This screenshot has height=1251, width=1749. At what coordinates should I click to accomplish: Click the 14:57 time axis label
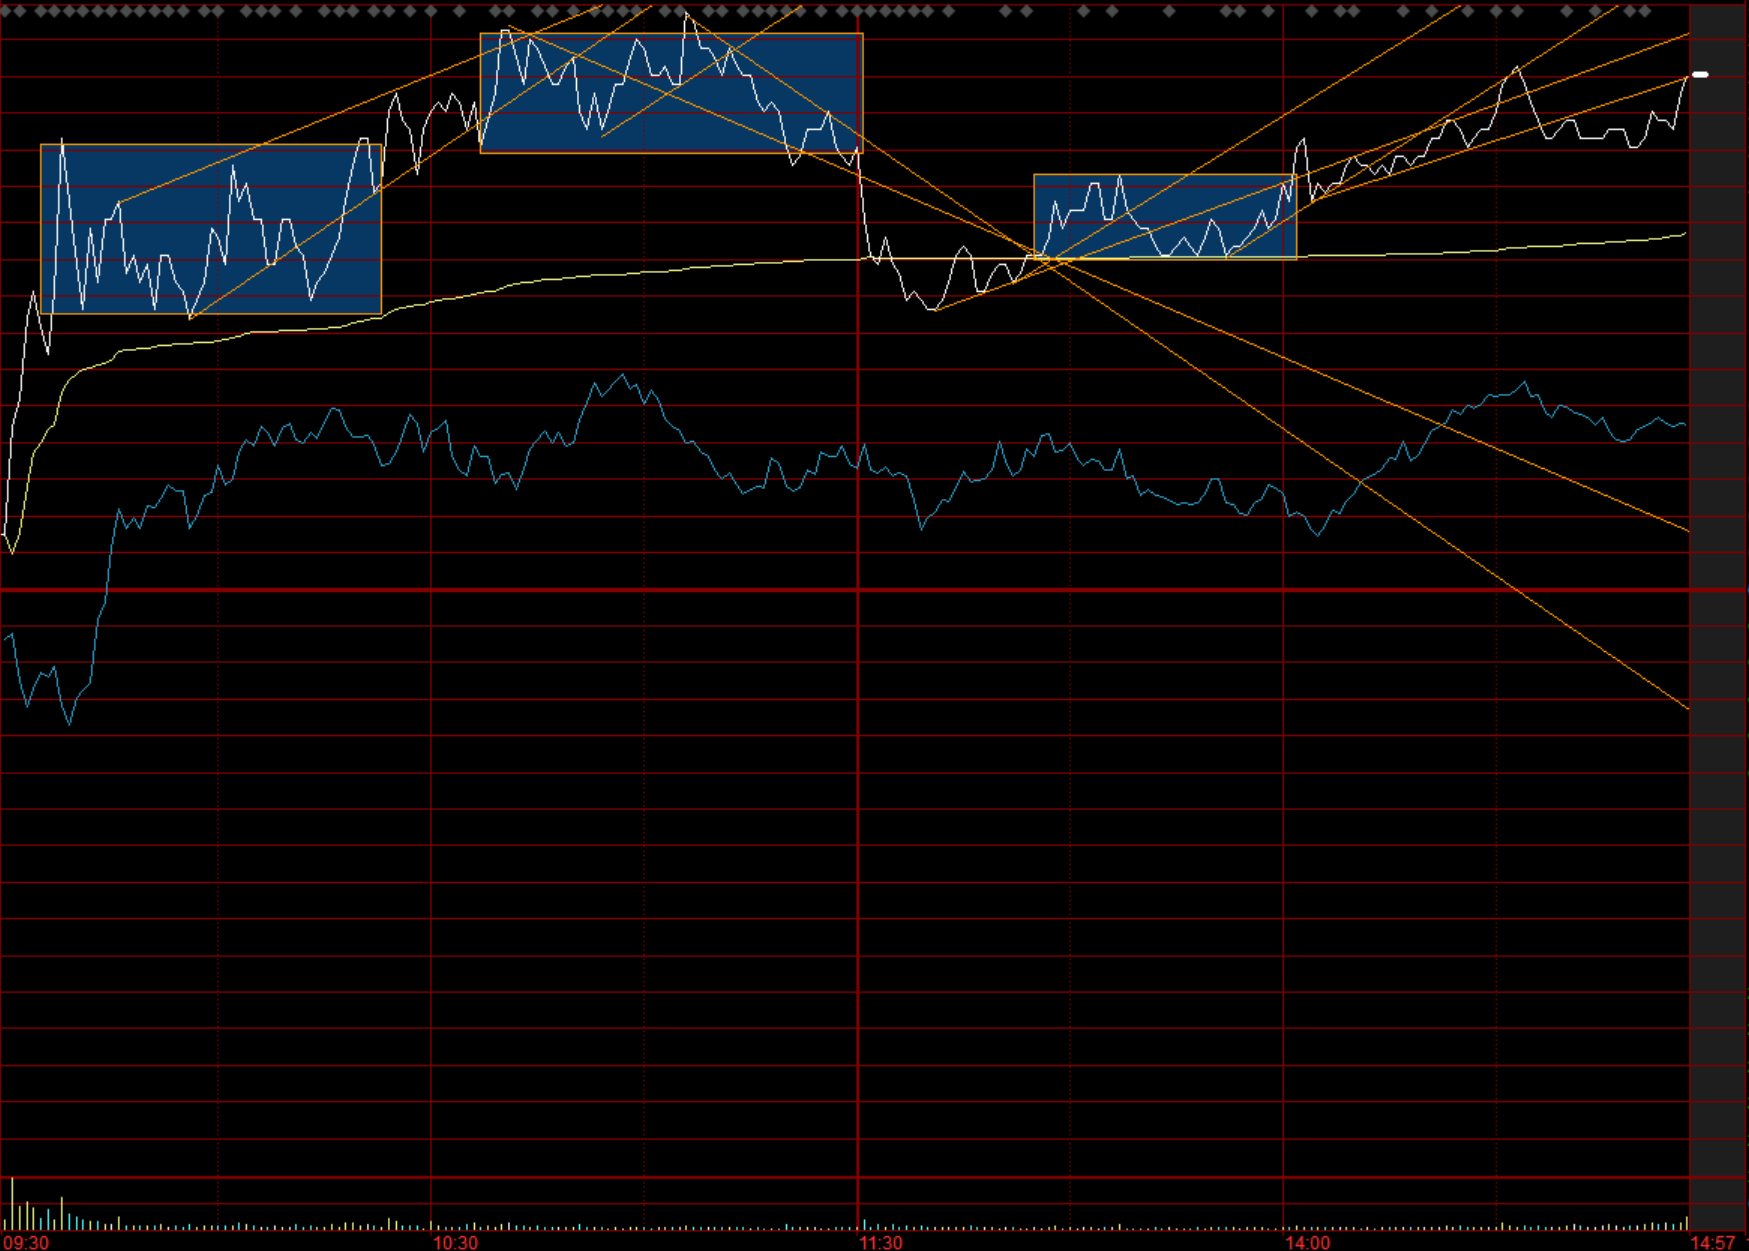1713,1242
